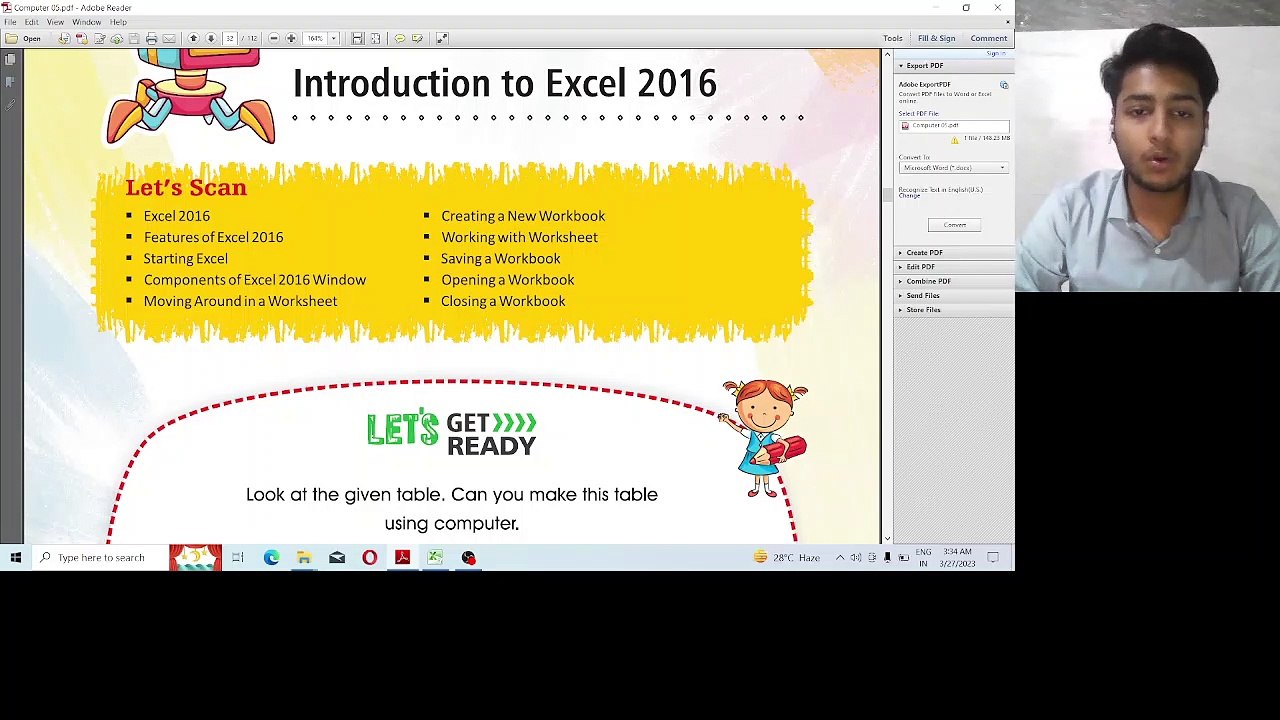The image size is (1280, 720).
Task: Click the Convert button
Action: [954, 225]
